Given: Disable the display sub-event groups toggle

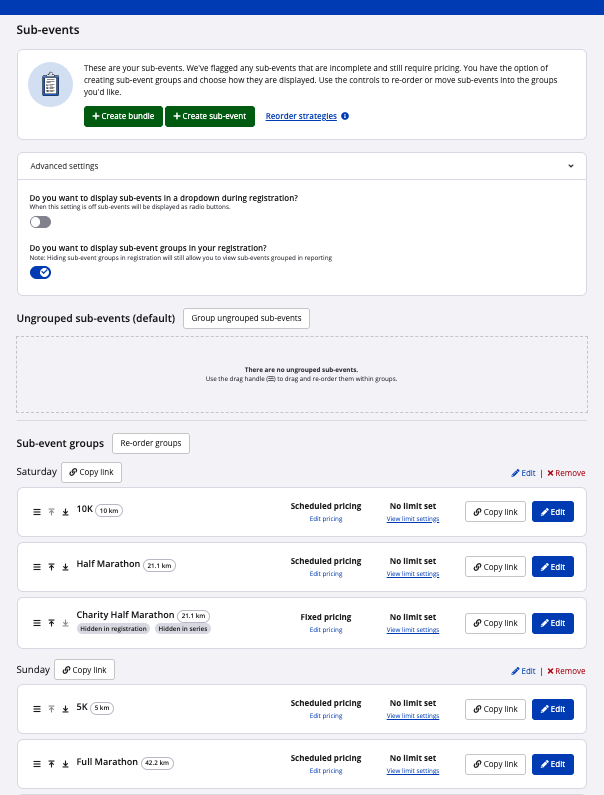Looking at the screenshot, I should [40, 272].
